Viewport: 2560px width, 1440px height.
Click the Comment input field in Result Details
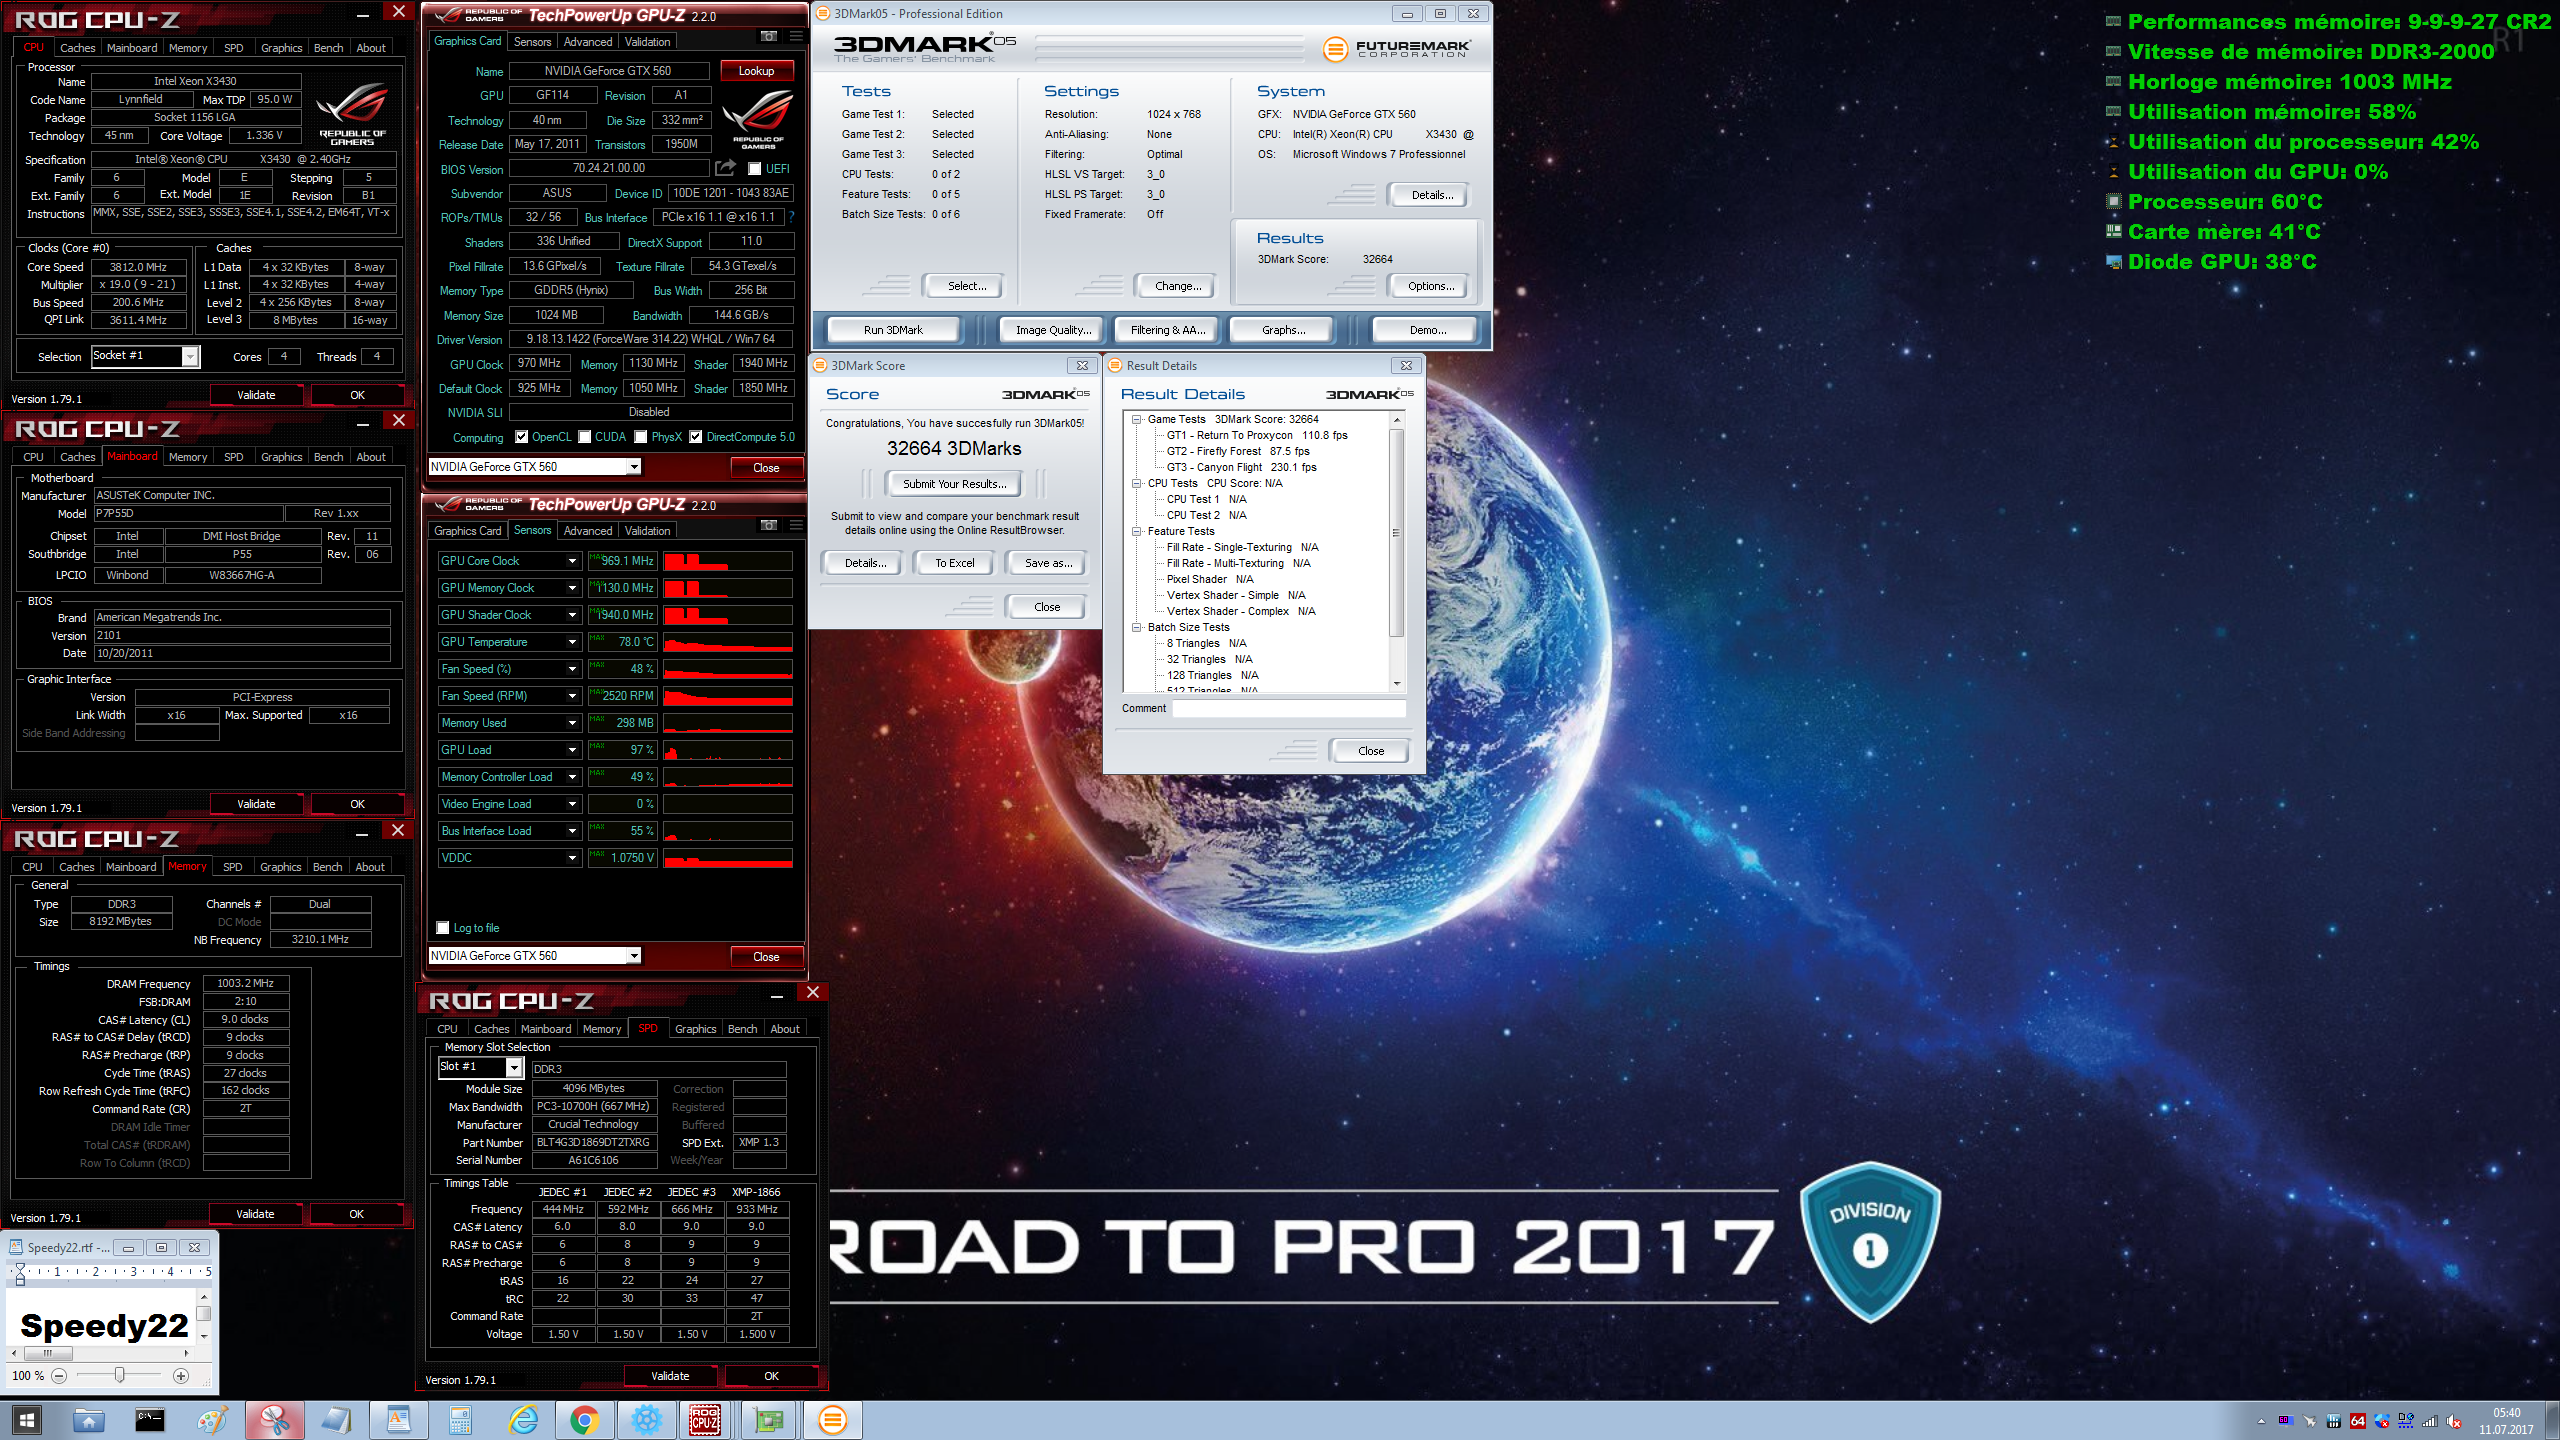point(1288,708)
